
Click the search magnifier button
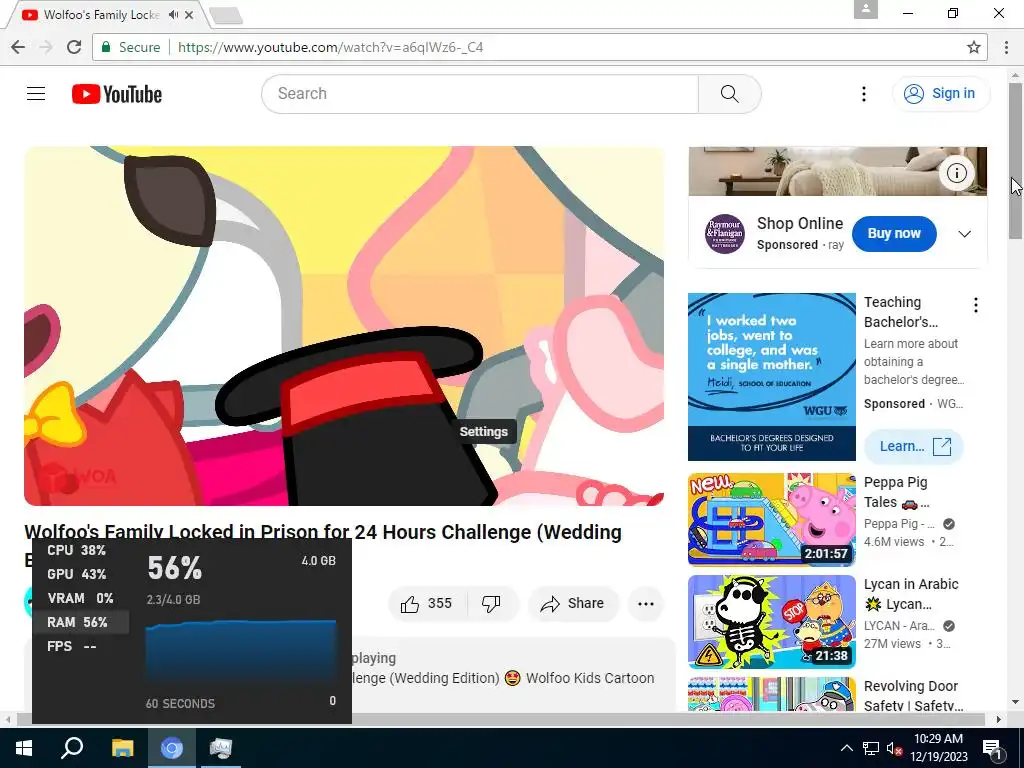(x=729, y=94)
